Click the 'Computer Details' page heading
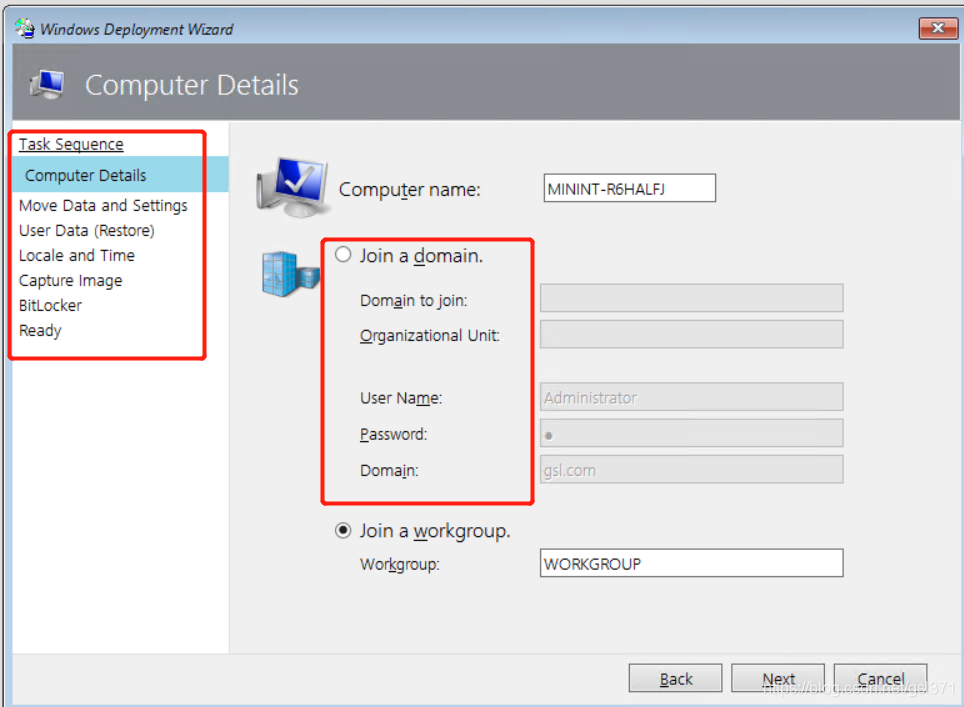This screenshot has width=964, height=707. tap(192, 85)
